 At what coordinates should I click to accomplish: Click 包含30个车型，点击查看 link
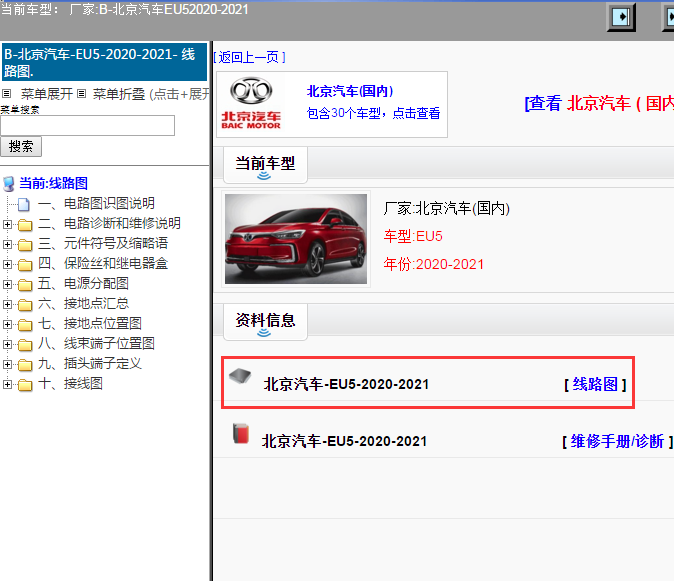point(373,113)
